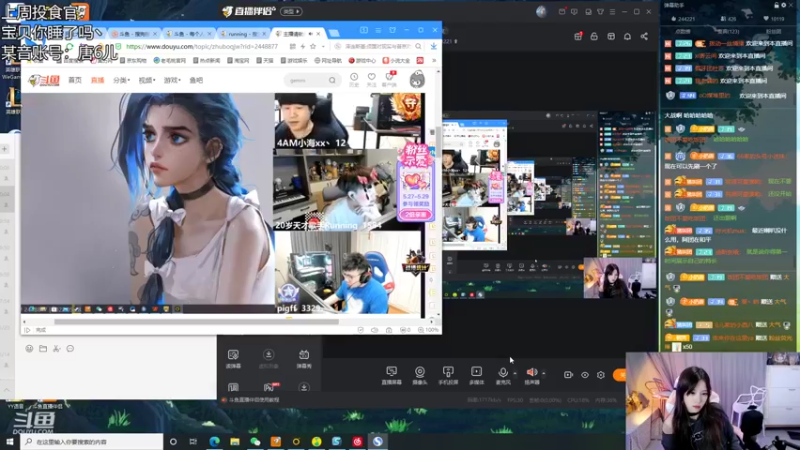Expand microphone volume arrow
Screen dimensions: 800x450
click(x=515, y=373)
